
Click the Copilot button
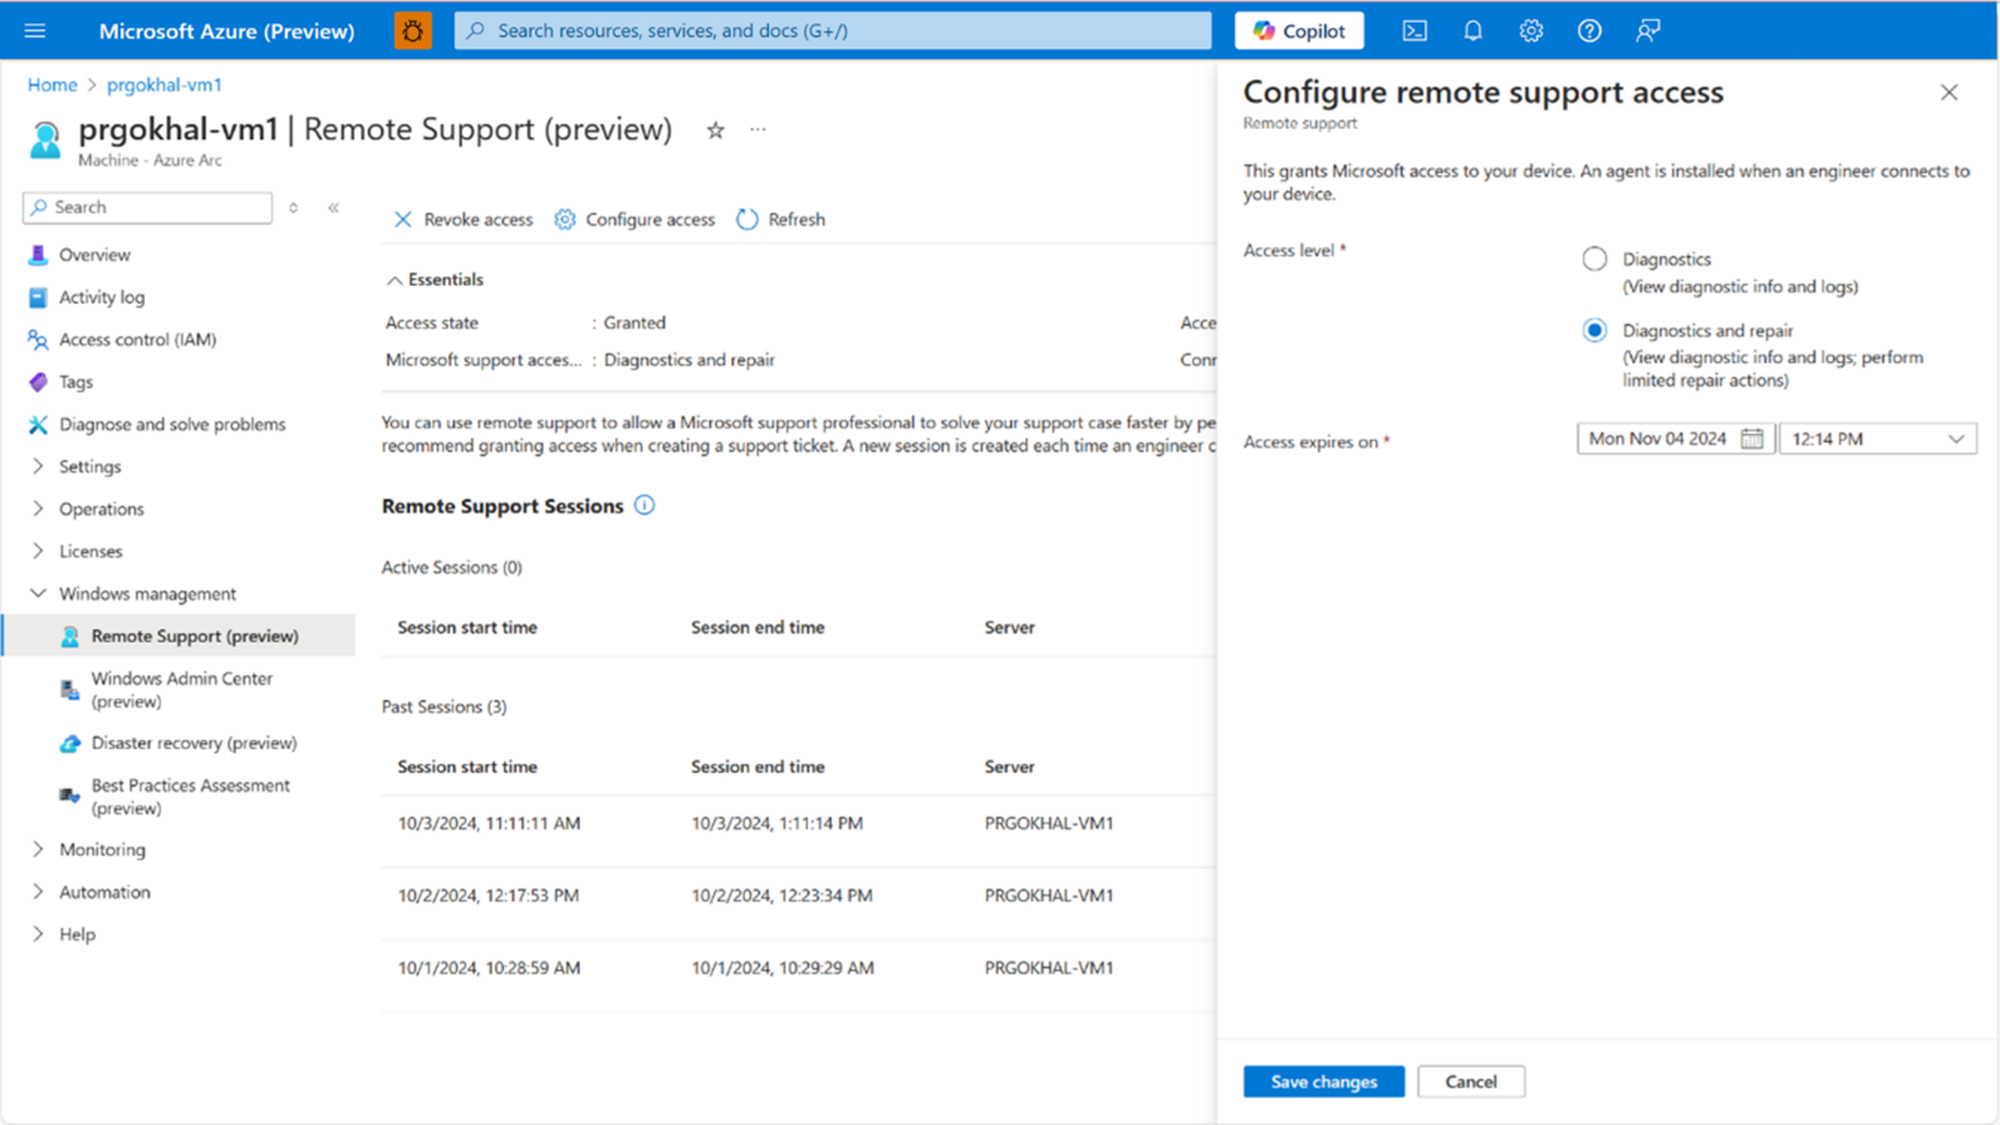pyautogui.click(x=1299, y=31)
